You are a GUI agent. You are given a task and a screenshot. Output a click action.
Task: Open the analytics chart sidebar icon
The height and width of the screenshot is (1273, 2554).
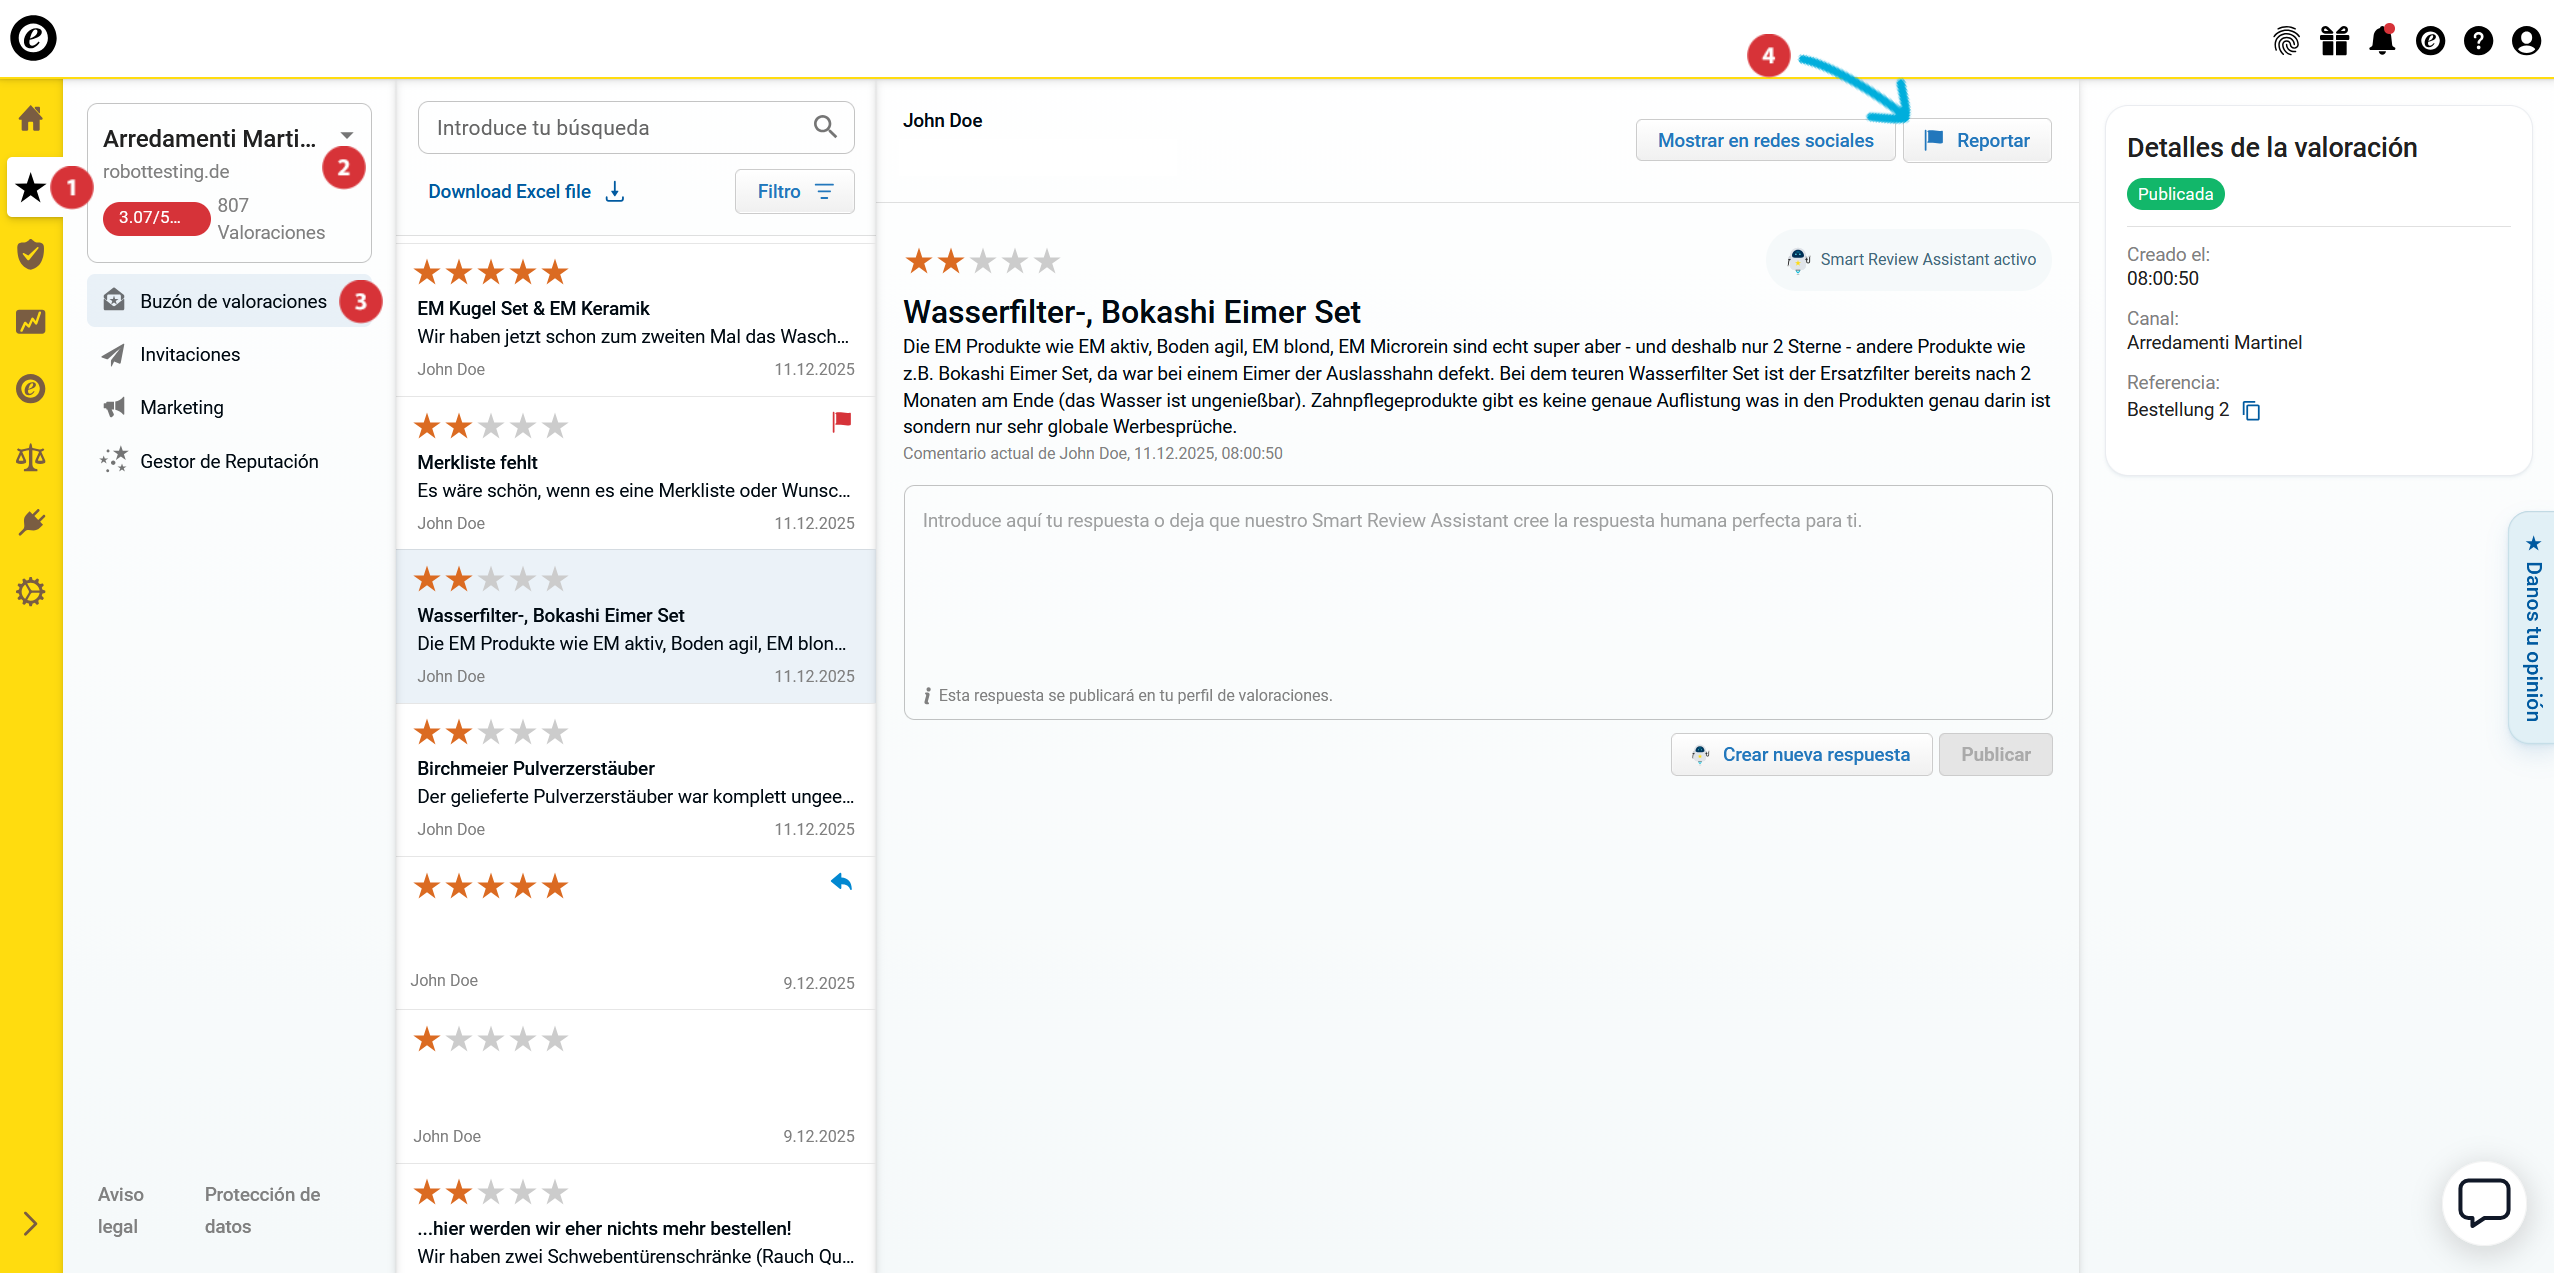[31, 322]
